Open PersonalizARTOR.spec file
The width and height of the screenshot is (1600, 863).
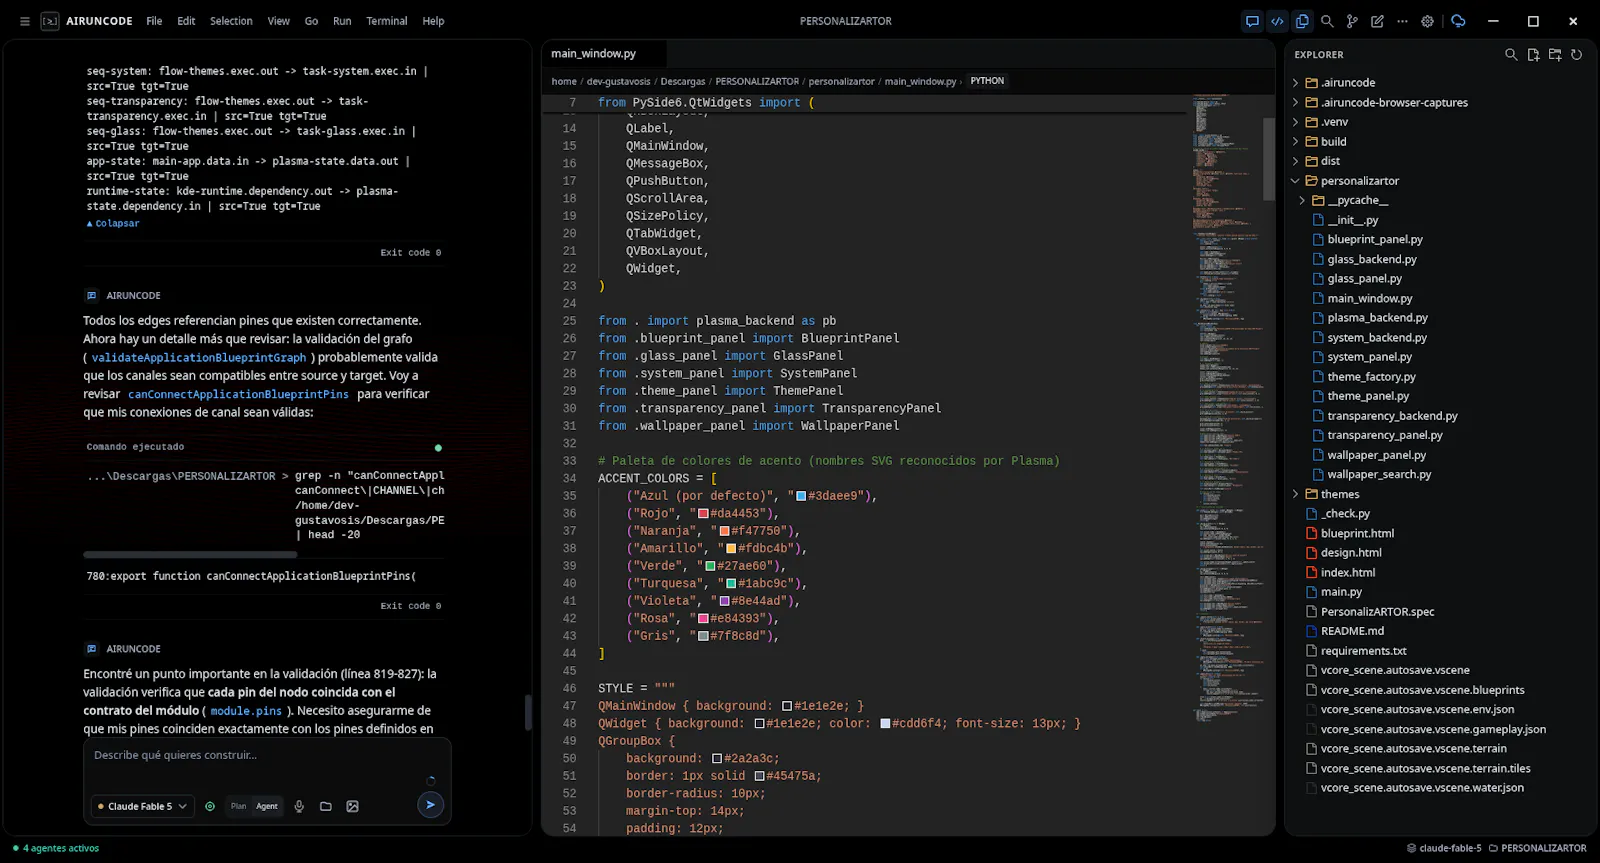pyautogui.click(x=1377, y=612)
